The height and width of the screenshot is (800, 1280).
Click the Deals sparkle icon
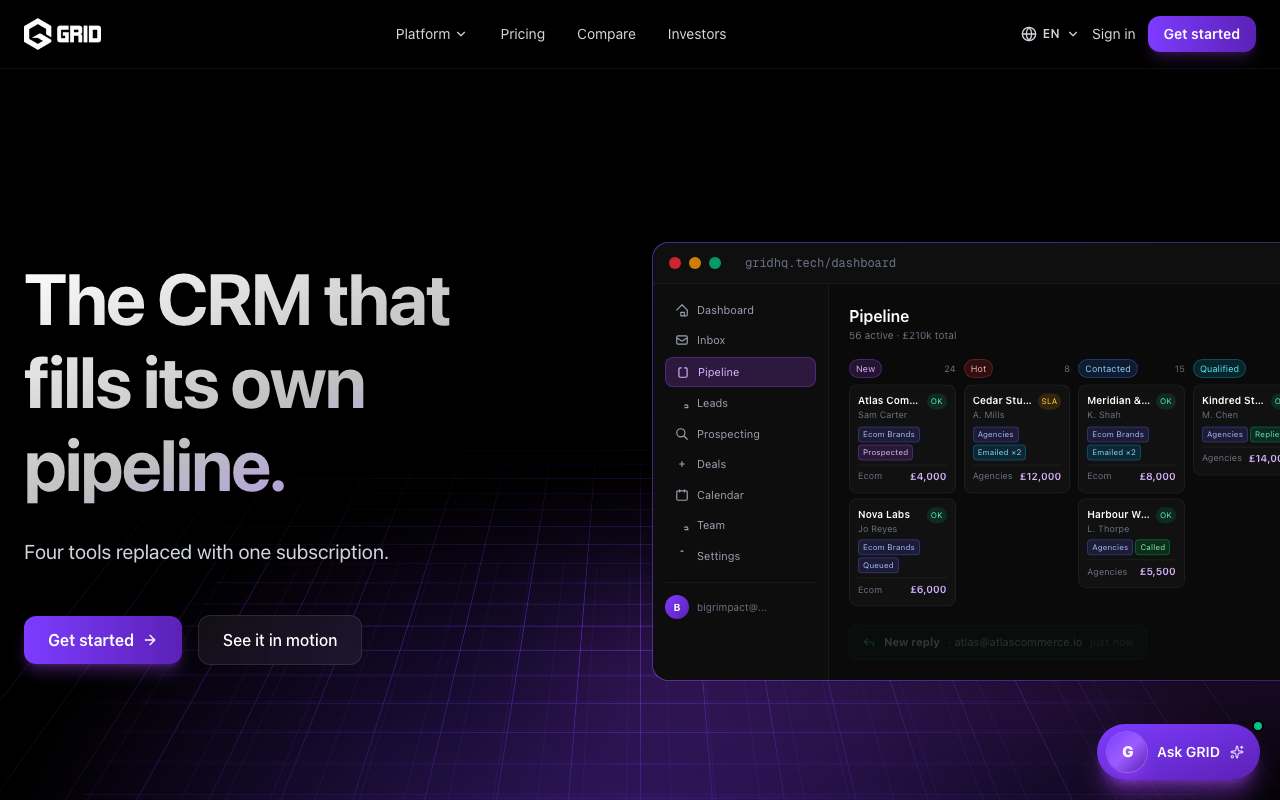tap(682, 464)
